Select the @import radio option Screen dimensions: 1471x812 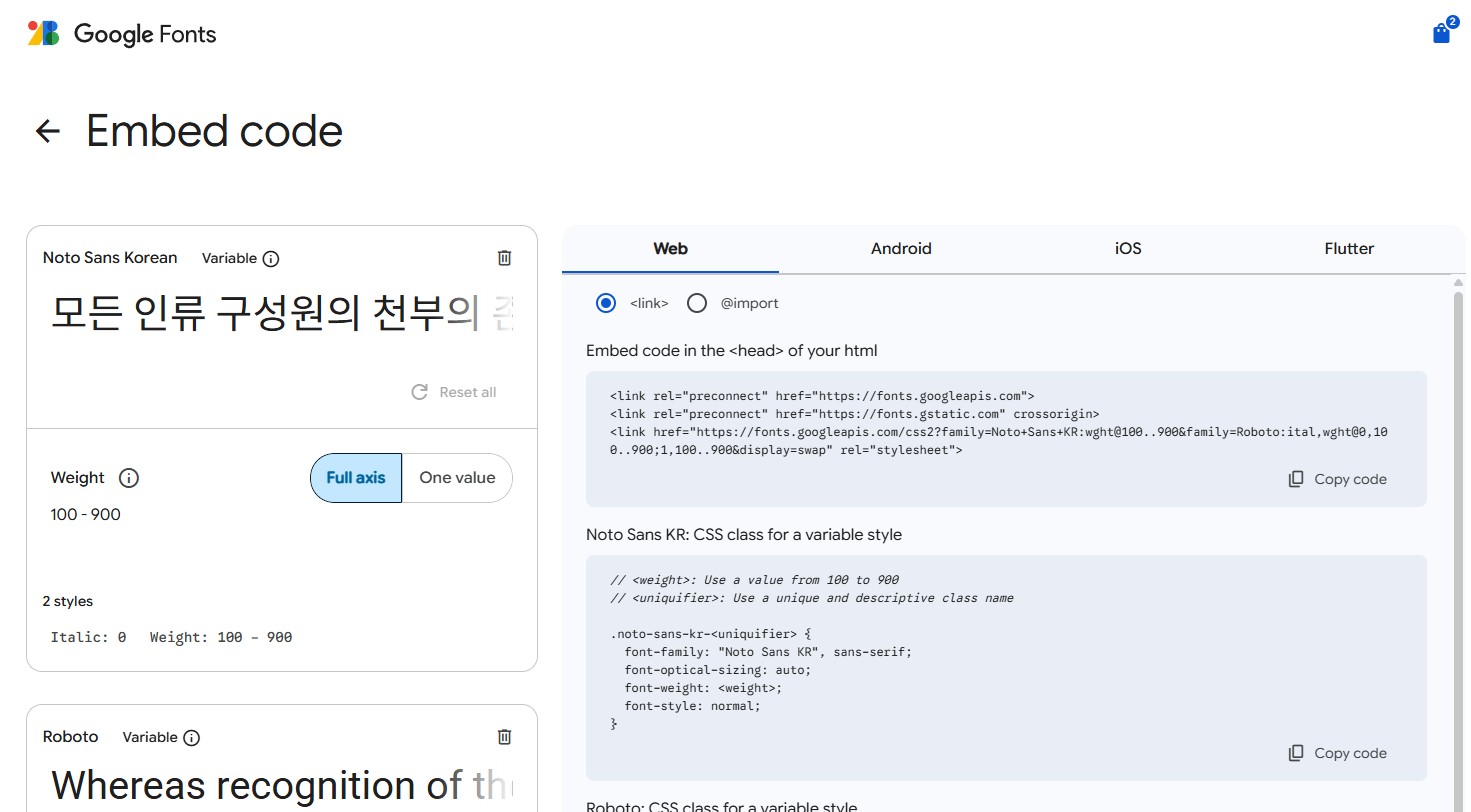697,303
